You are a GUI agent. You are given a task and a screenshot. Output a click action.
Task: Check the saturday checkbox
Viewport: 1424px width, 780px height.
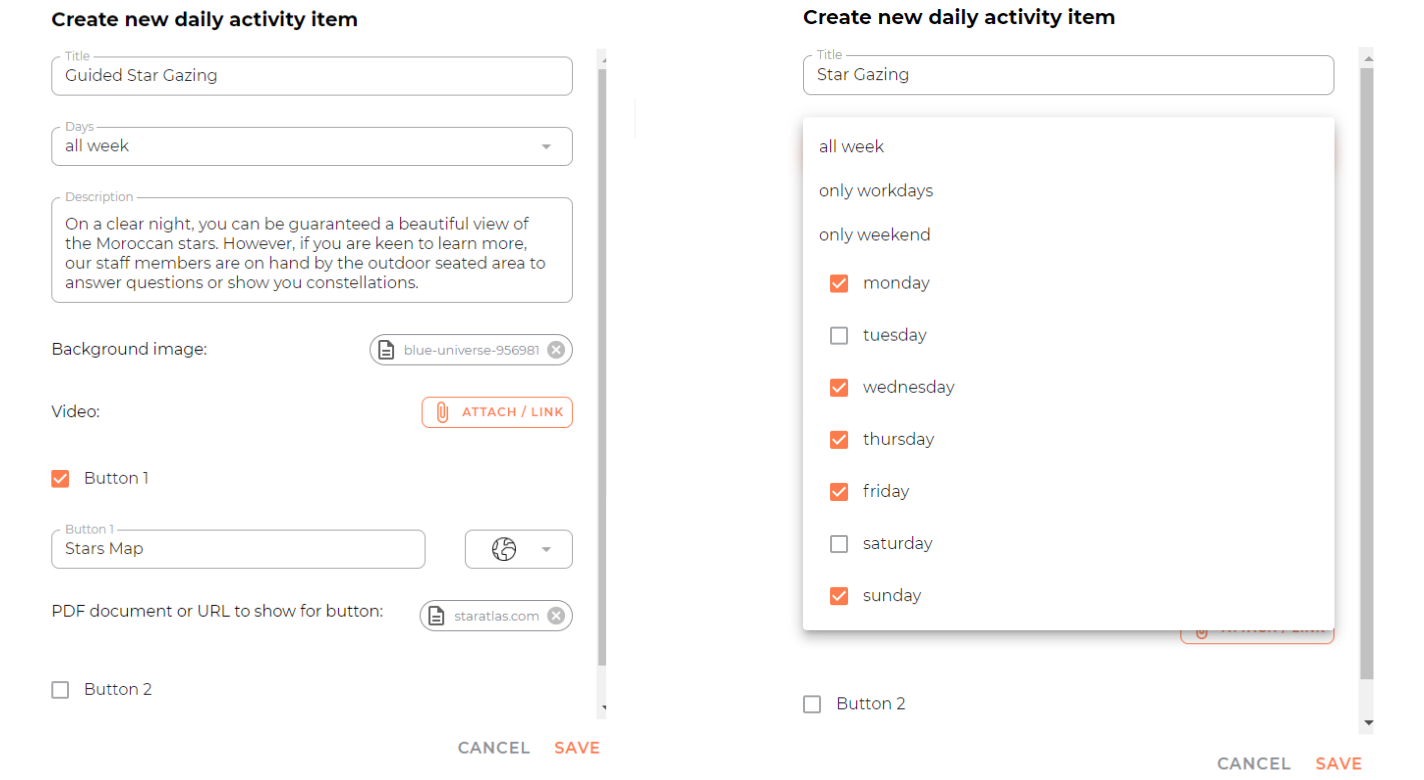pyautogui.click(x=839, y=543)
